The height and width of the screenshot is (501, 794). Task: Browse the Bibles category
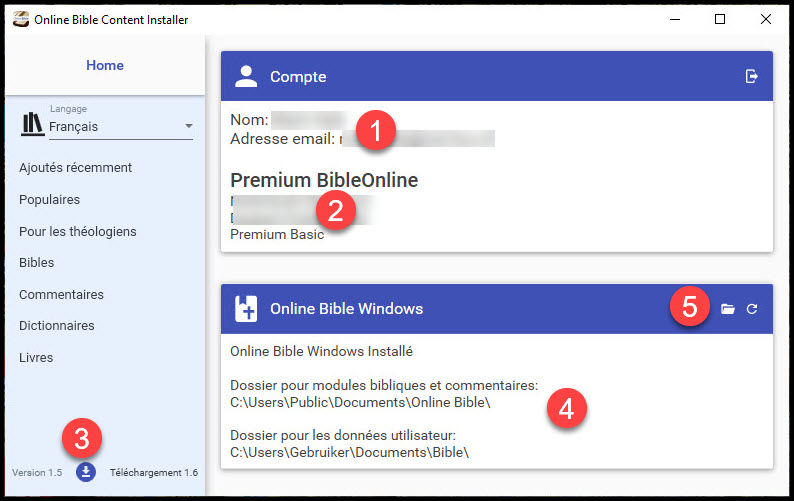coord(36,262)
